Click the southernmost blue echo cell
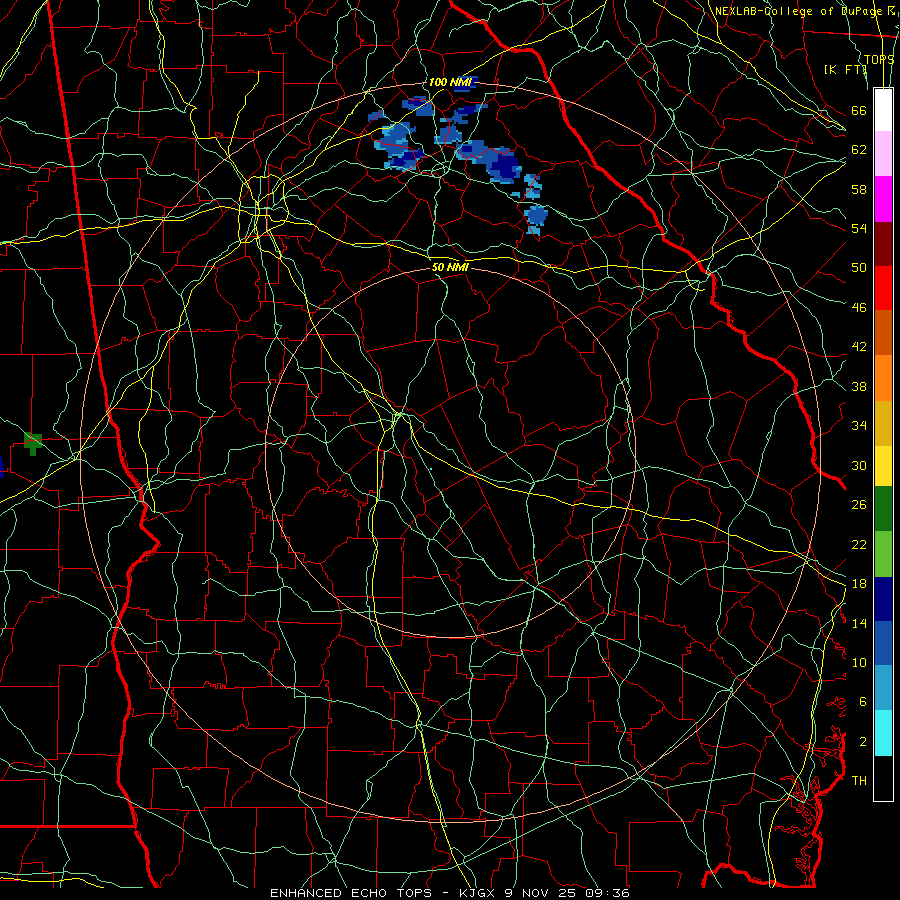This screenshot has height=900, width=900. pos(536,219)
